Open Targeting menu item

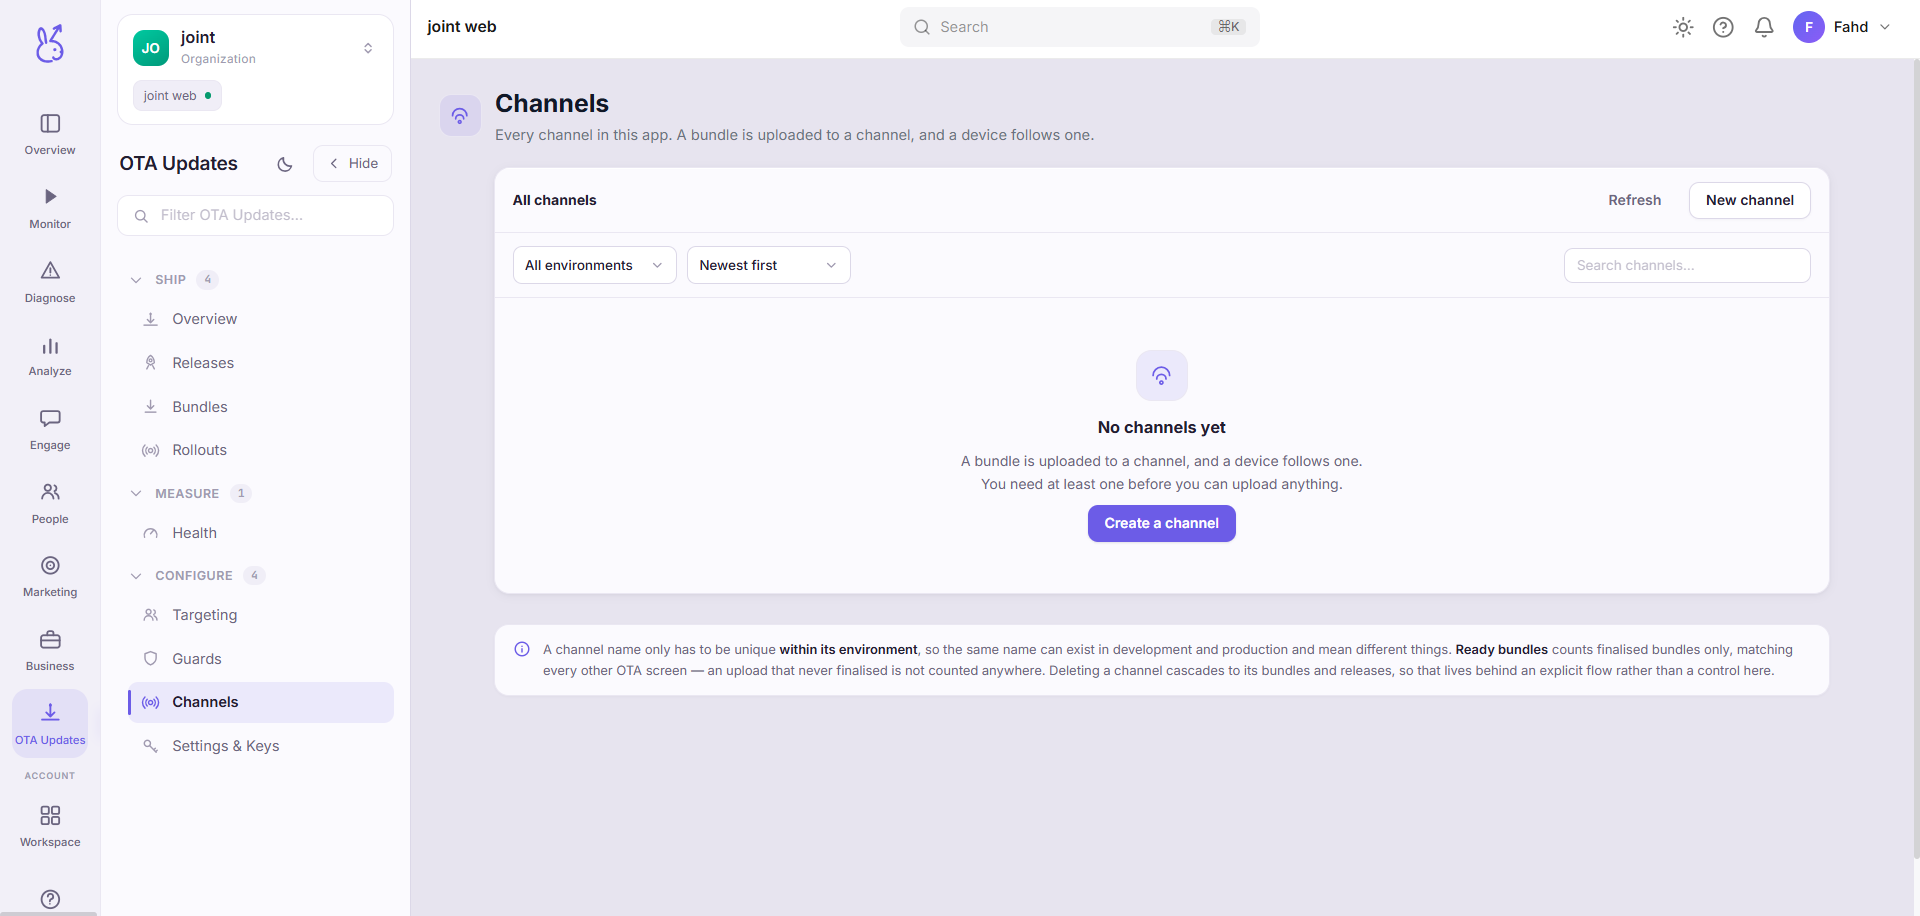260,615
